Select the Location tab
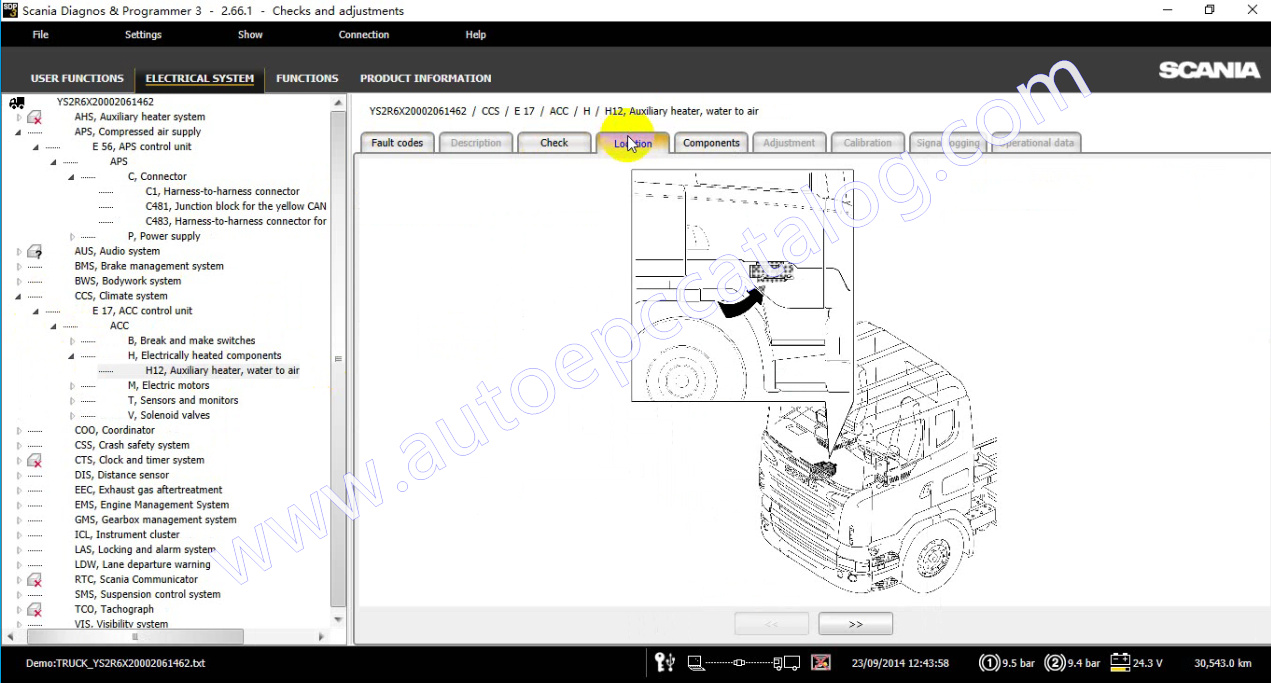The width and height of the screenshot is (1271, 683). (x=633, y=143)
